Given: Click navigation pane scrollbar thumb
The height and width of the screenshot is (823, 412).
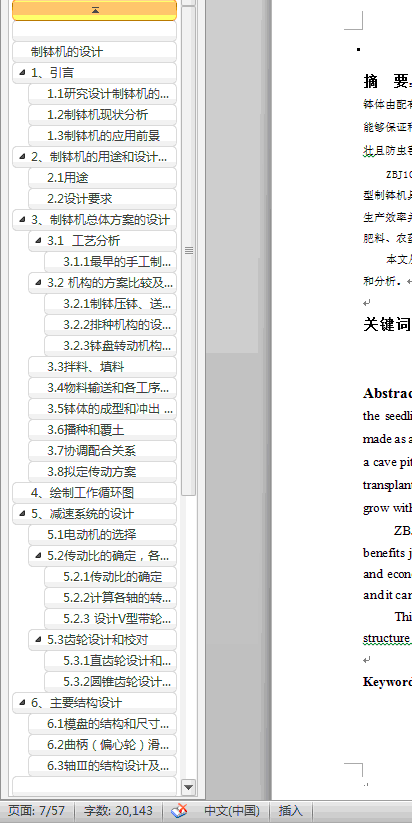Looking at the screenshot, I should tap(188, 251).
